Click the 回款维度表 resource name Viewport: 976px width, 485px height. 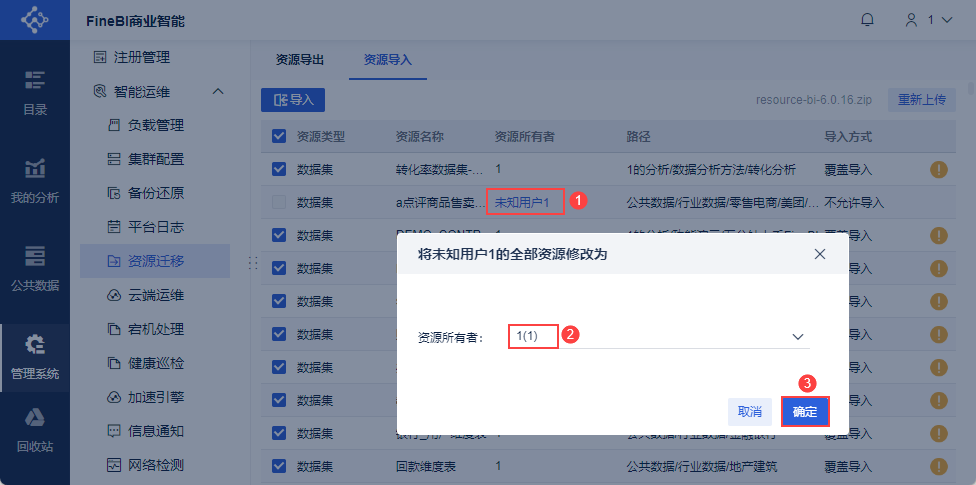(426, 466)
